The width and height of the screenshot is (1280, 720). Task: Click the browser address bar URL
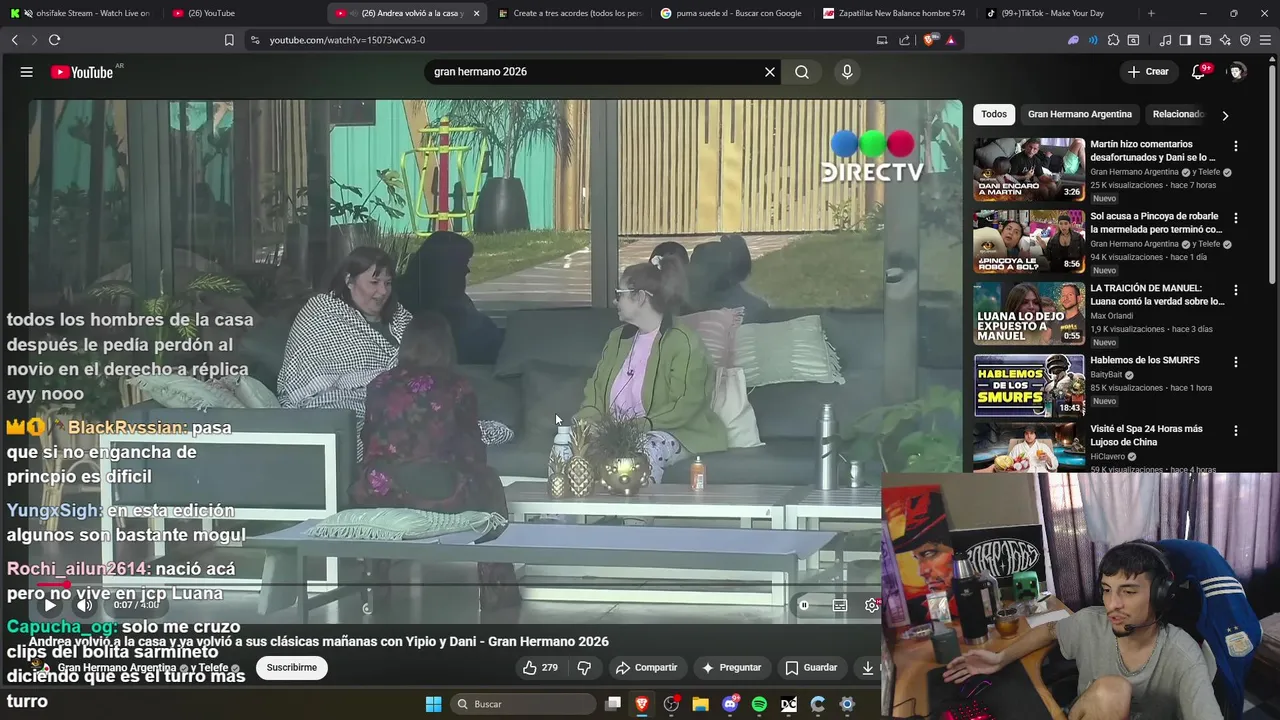(x=347, y=40)
